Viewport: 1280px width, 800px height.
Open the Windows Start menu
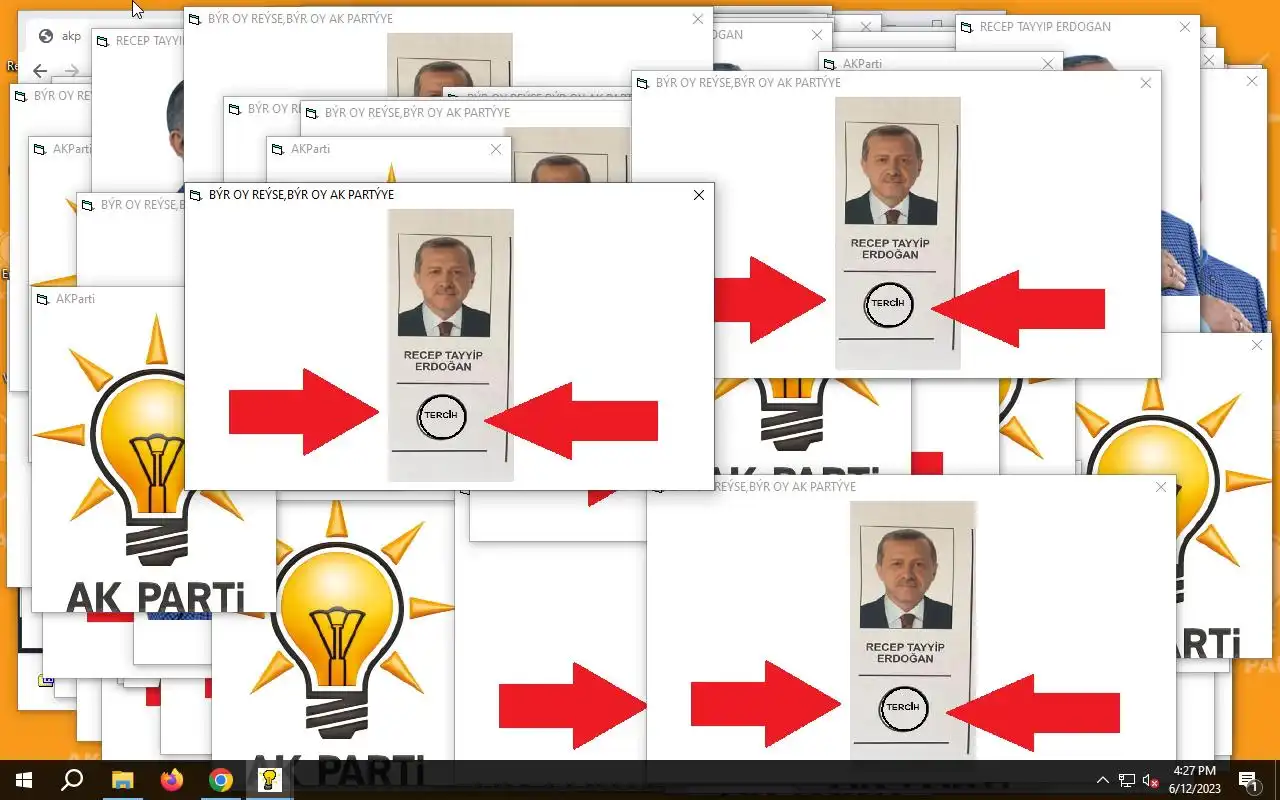tap(24, 780)
